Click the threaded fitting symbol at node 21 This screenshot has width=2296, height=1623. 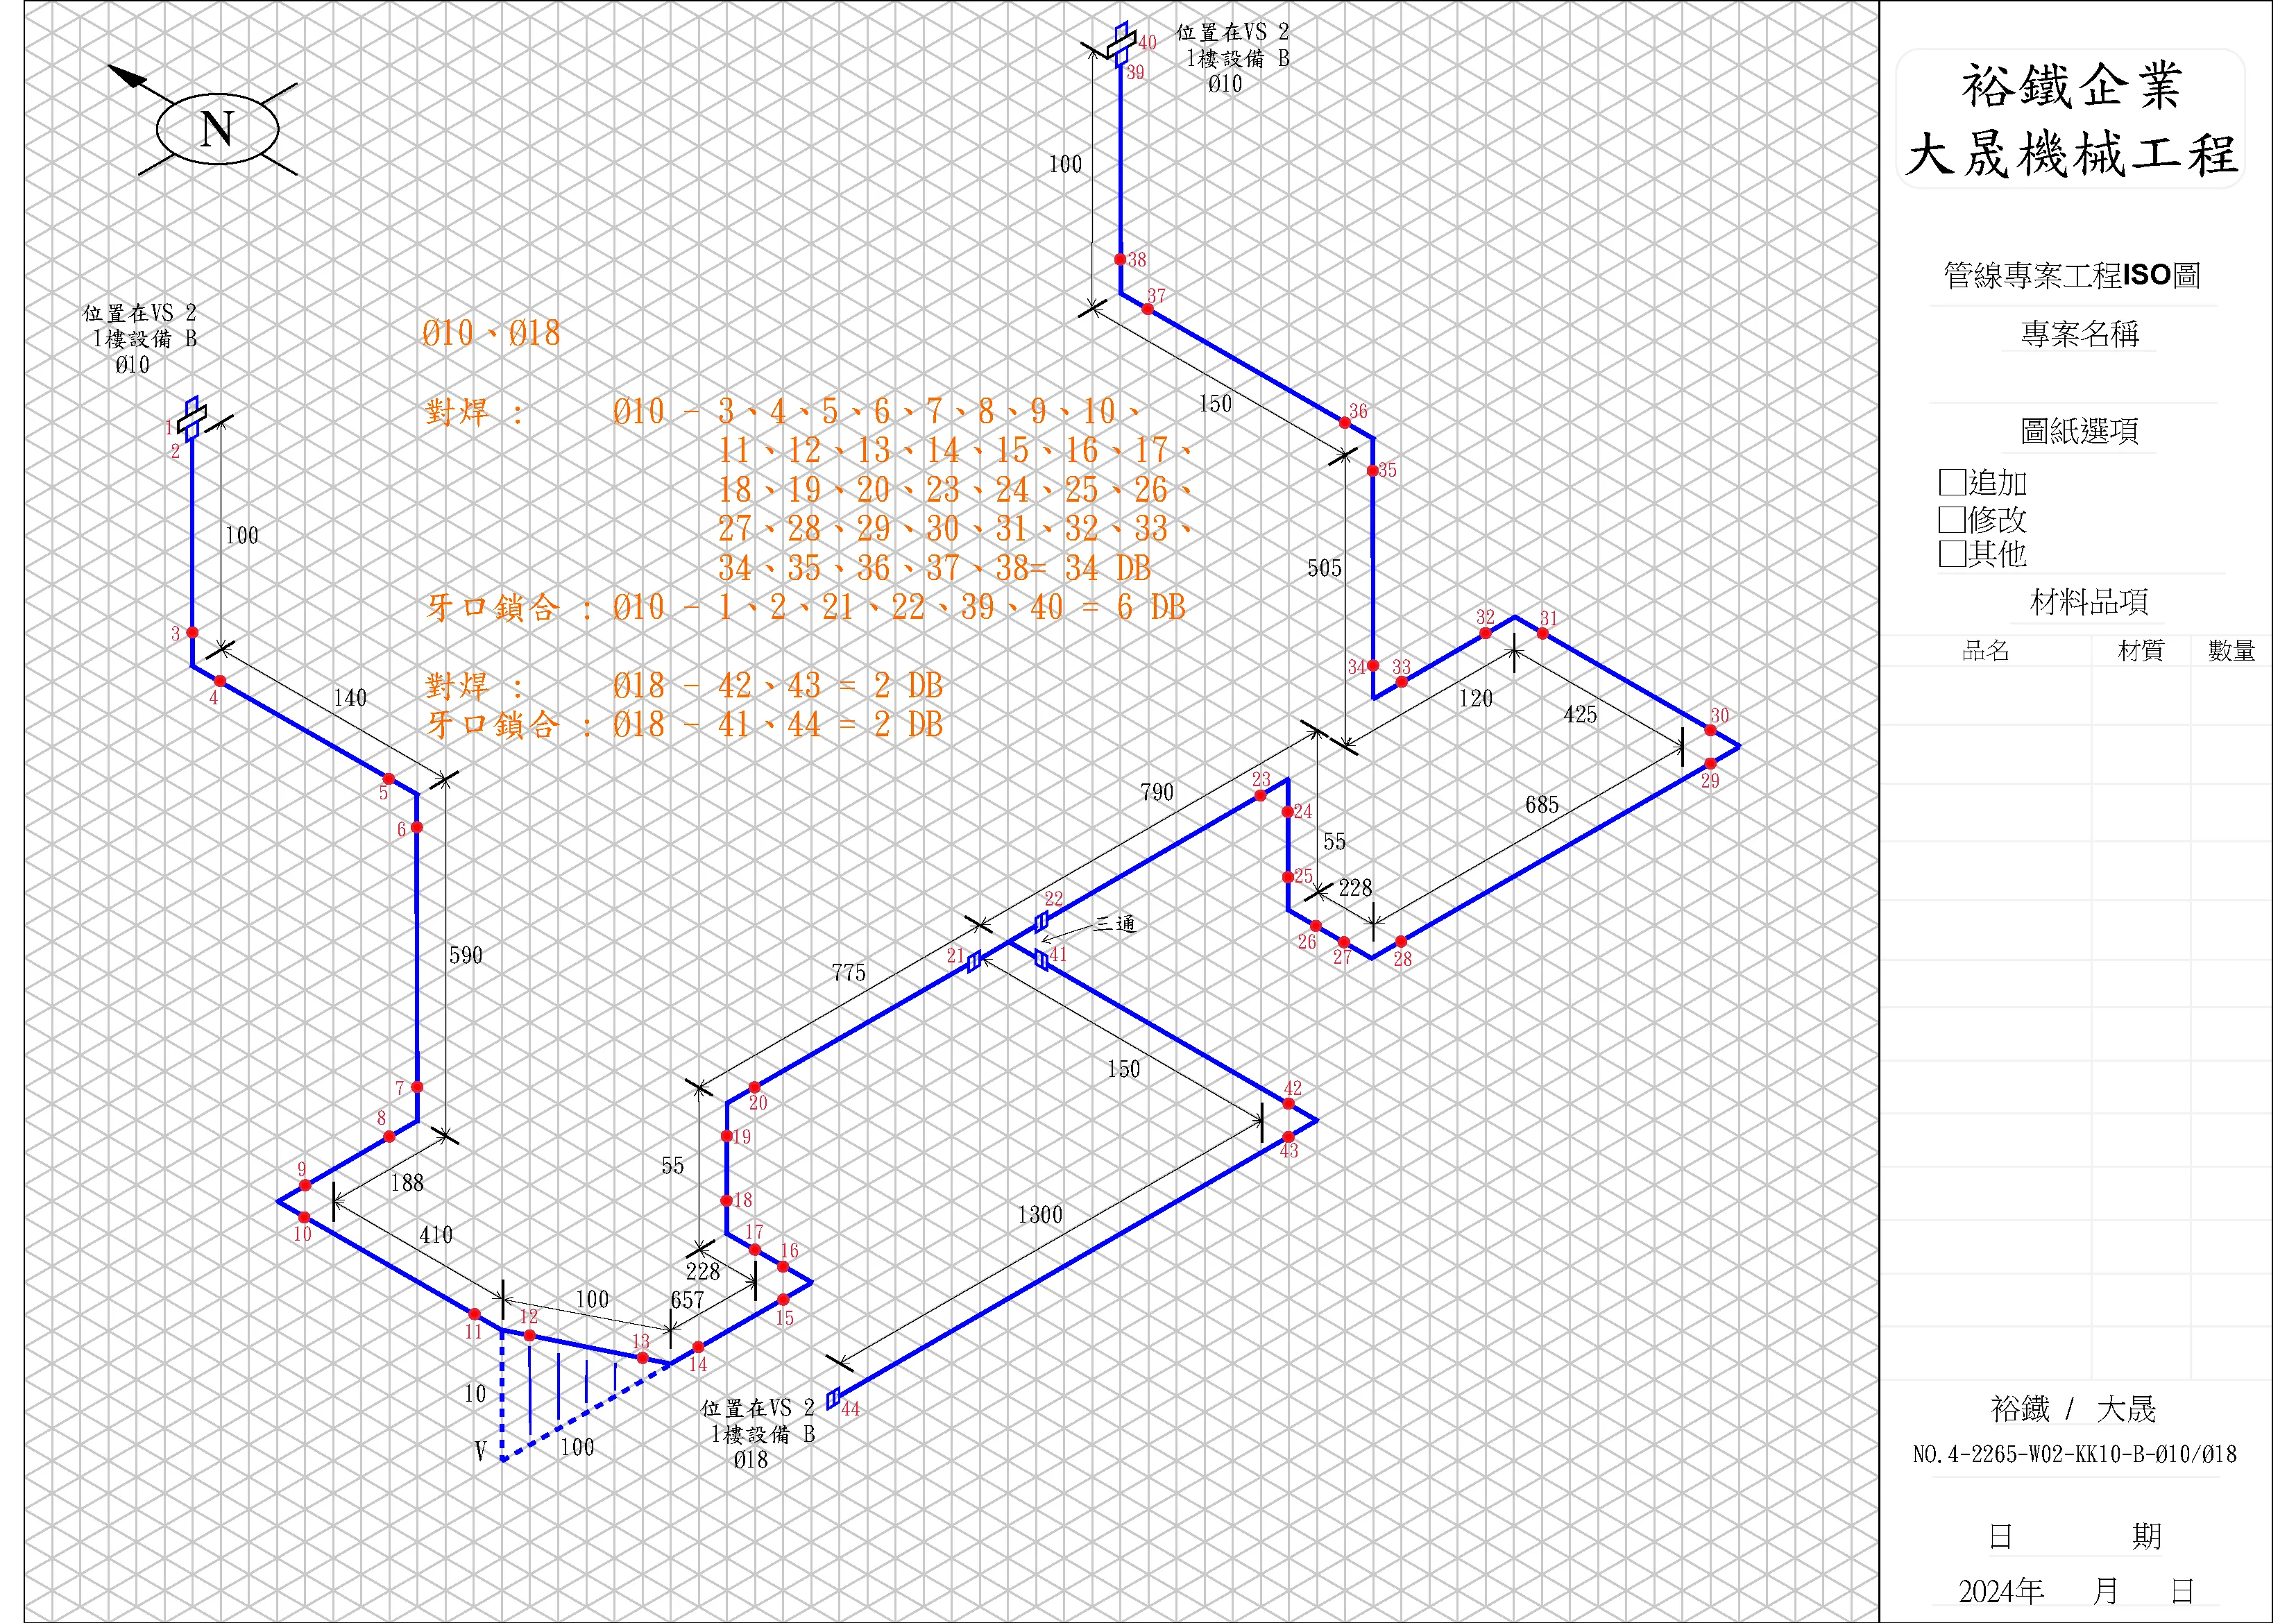tap(974, 961)
